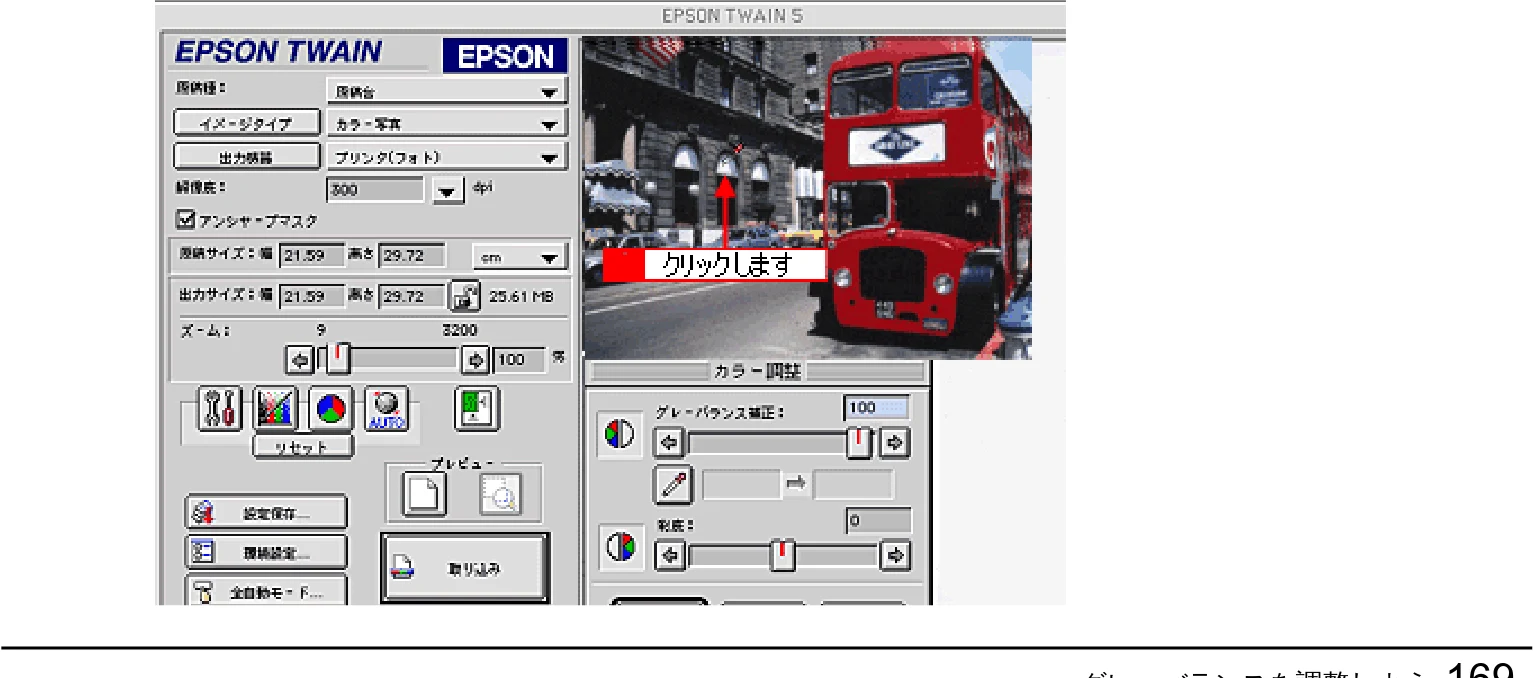Click the zoom slider thumb
The image size is (1534, 678).
[x=341, y=357]
